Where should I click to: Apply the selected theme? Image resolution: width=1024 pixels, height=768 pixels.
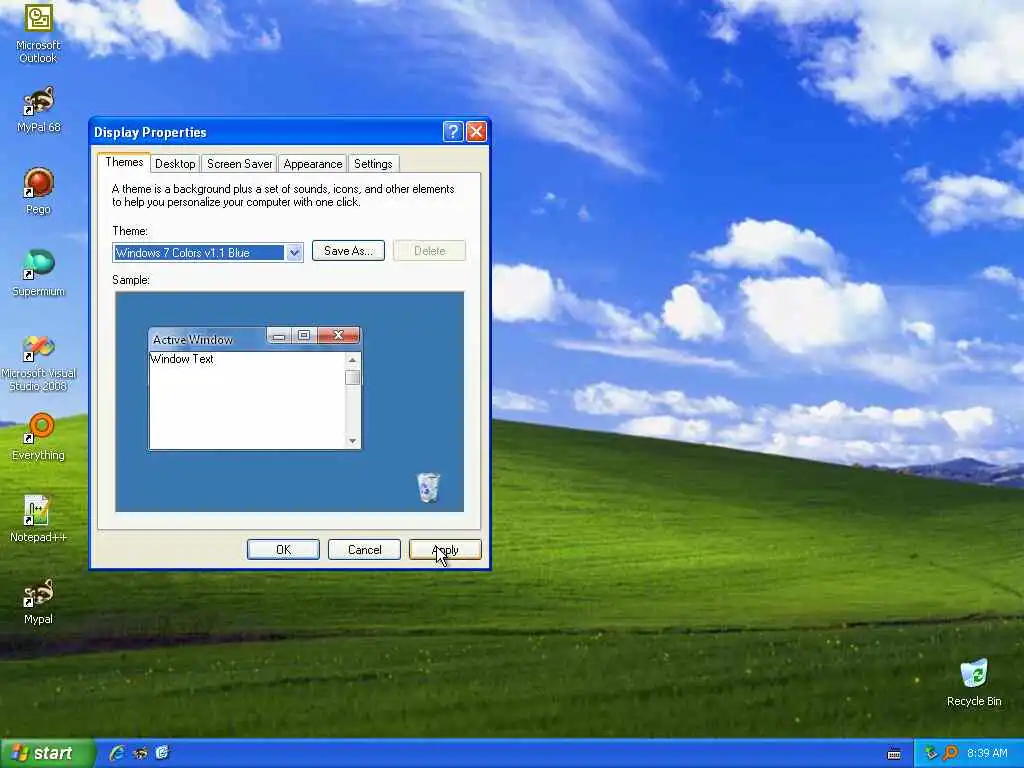pyautogui.click(x=445, y=550)
